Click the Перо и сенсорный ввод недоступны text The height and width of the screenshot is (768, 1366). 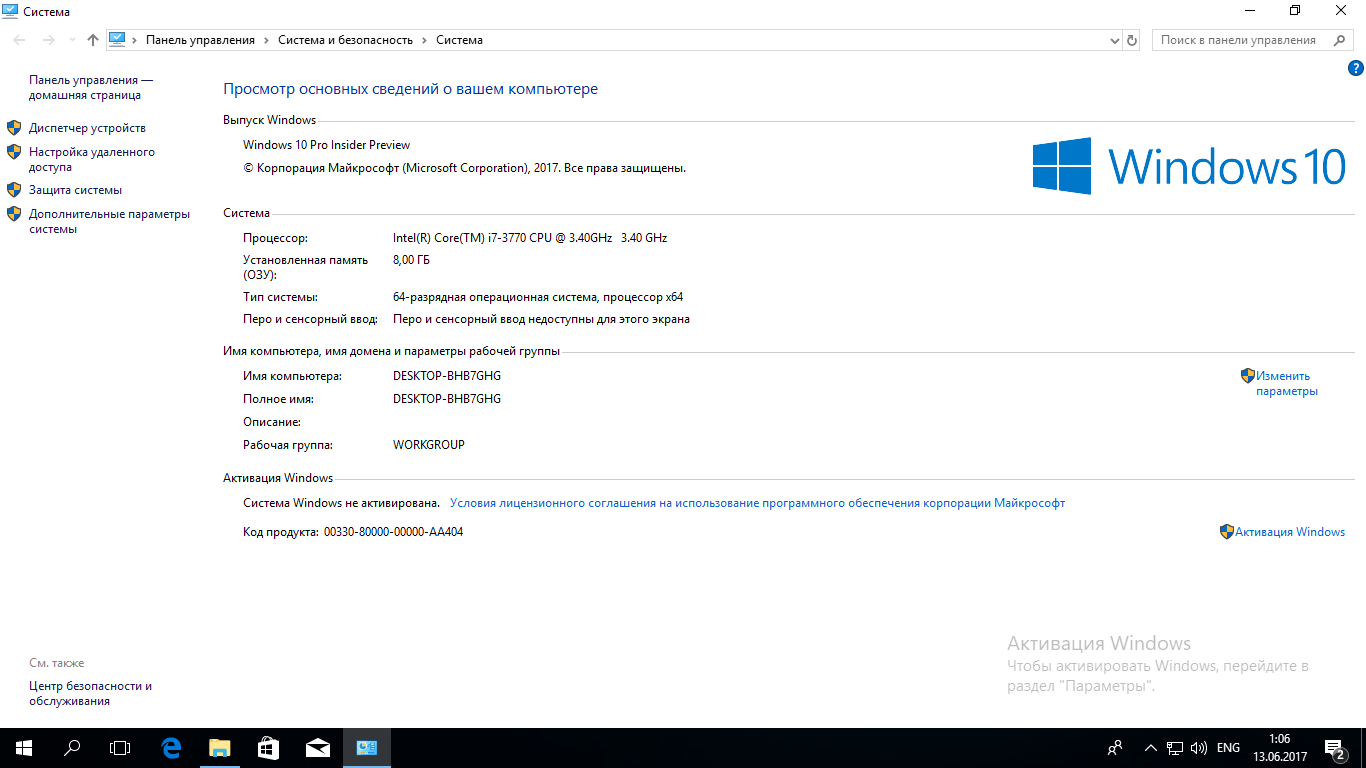pos(541,319)
